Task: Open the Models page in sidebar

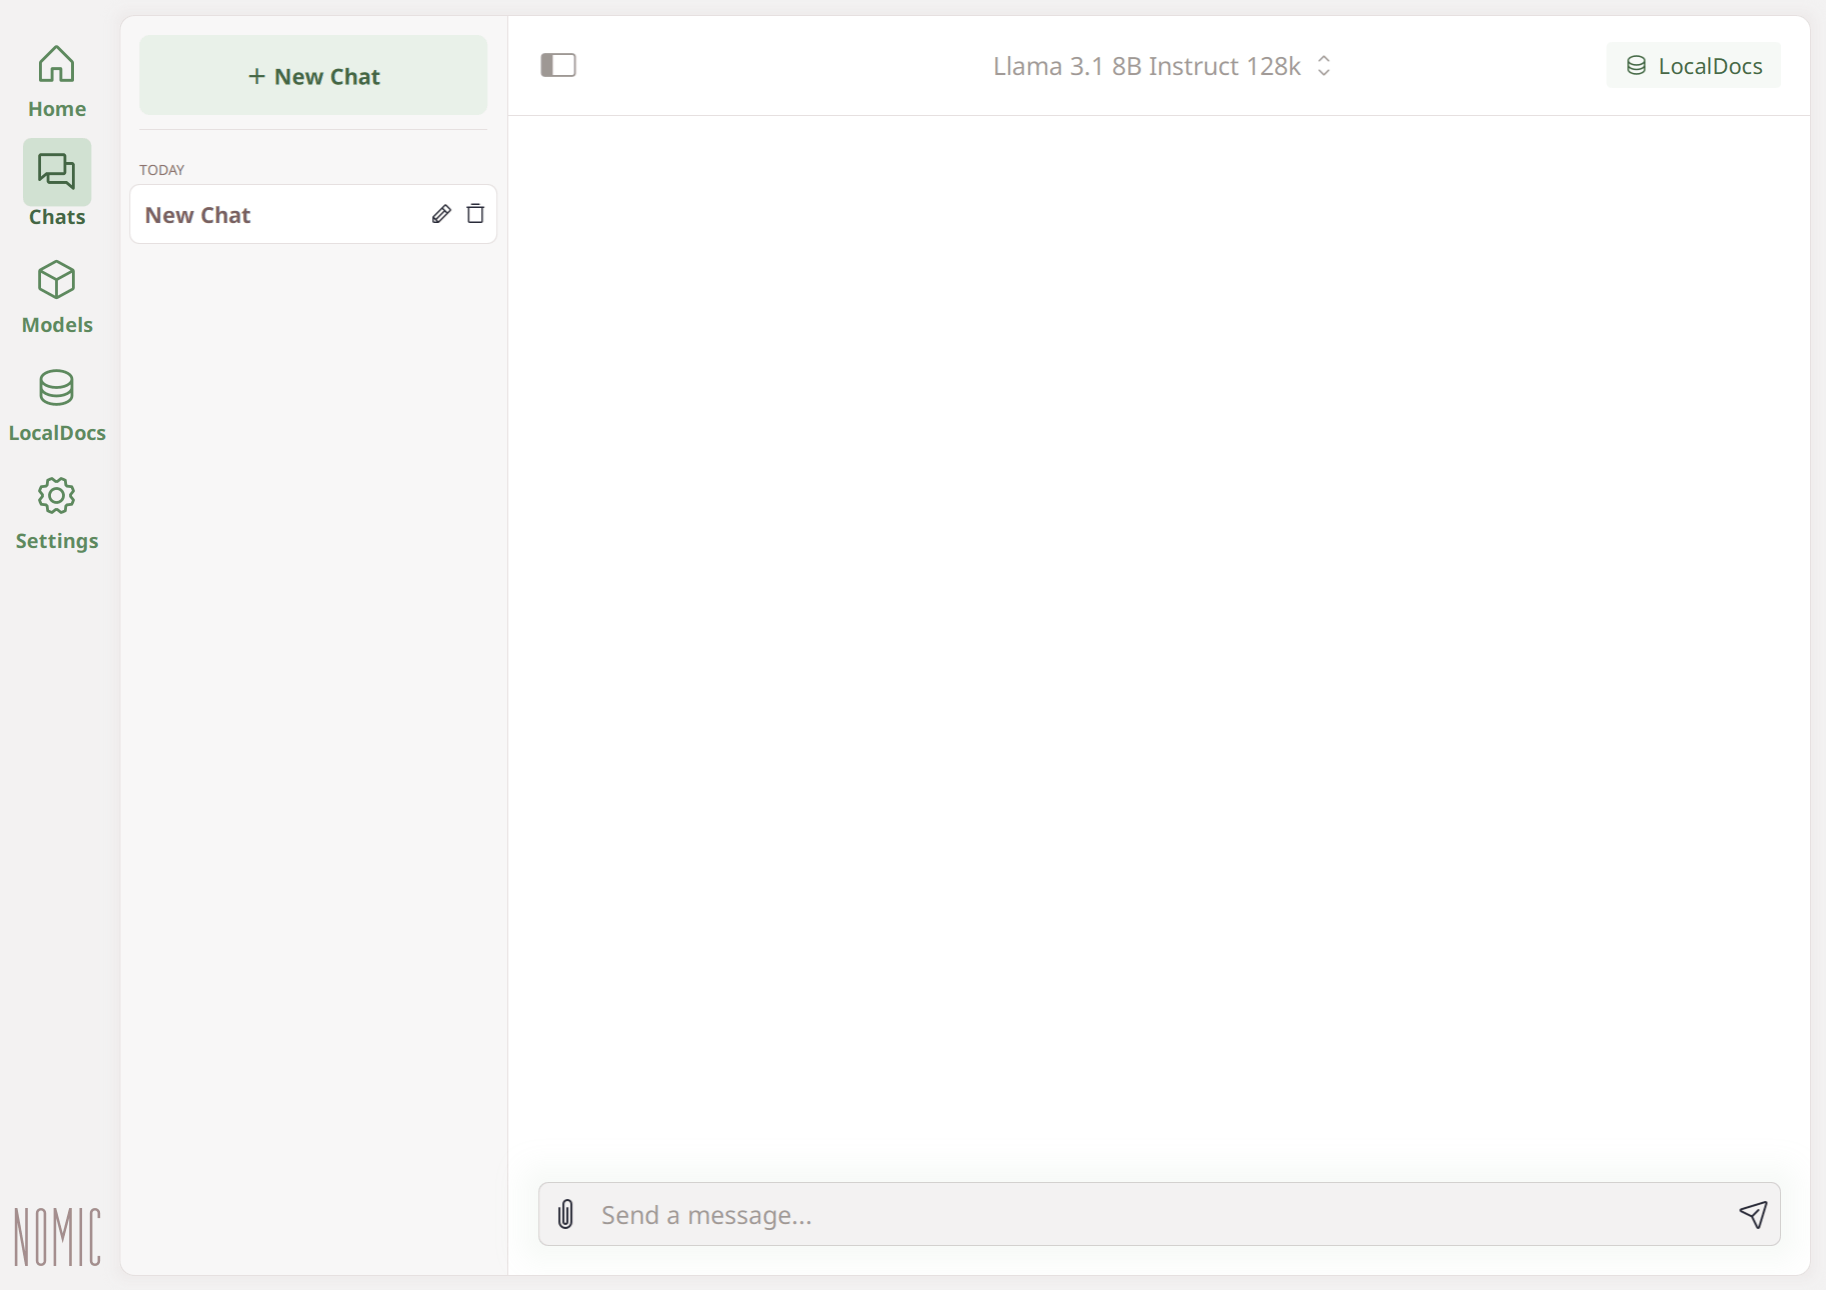Action: click(x=57, y=297)
